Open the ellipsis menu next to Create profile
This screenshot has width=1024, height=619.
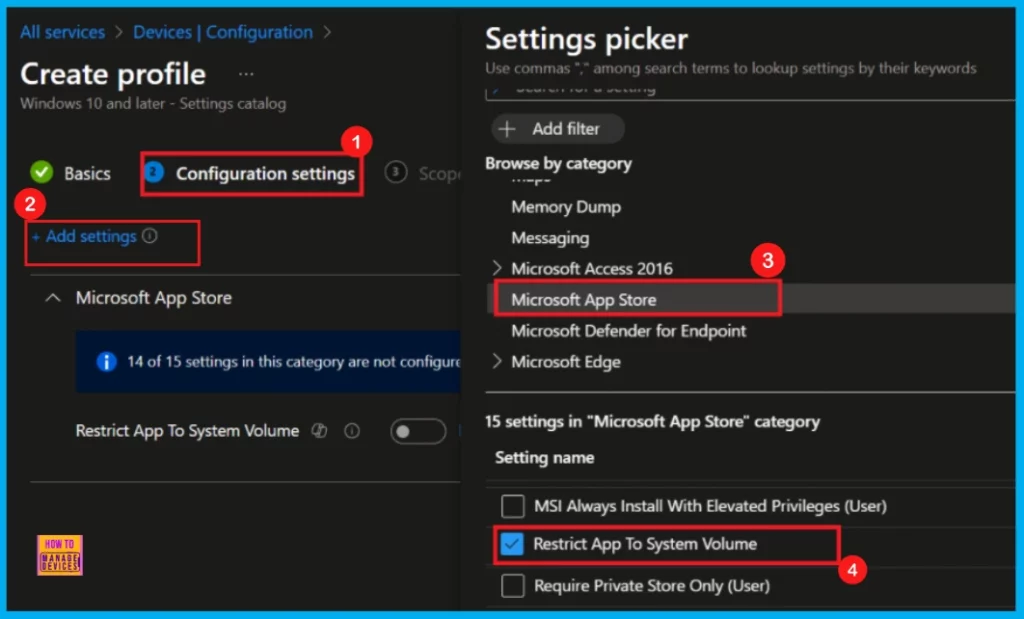246,74
